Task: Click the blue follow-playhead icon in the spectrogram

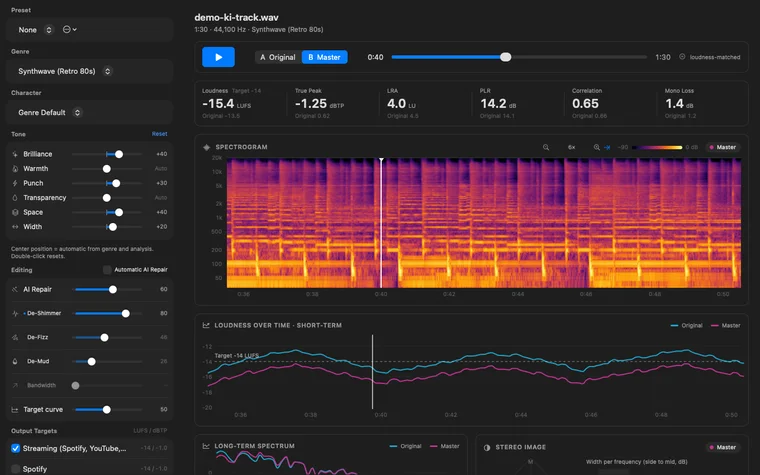Action: tap(607, 147)
